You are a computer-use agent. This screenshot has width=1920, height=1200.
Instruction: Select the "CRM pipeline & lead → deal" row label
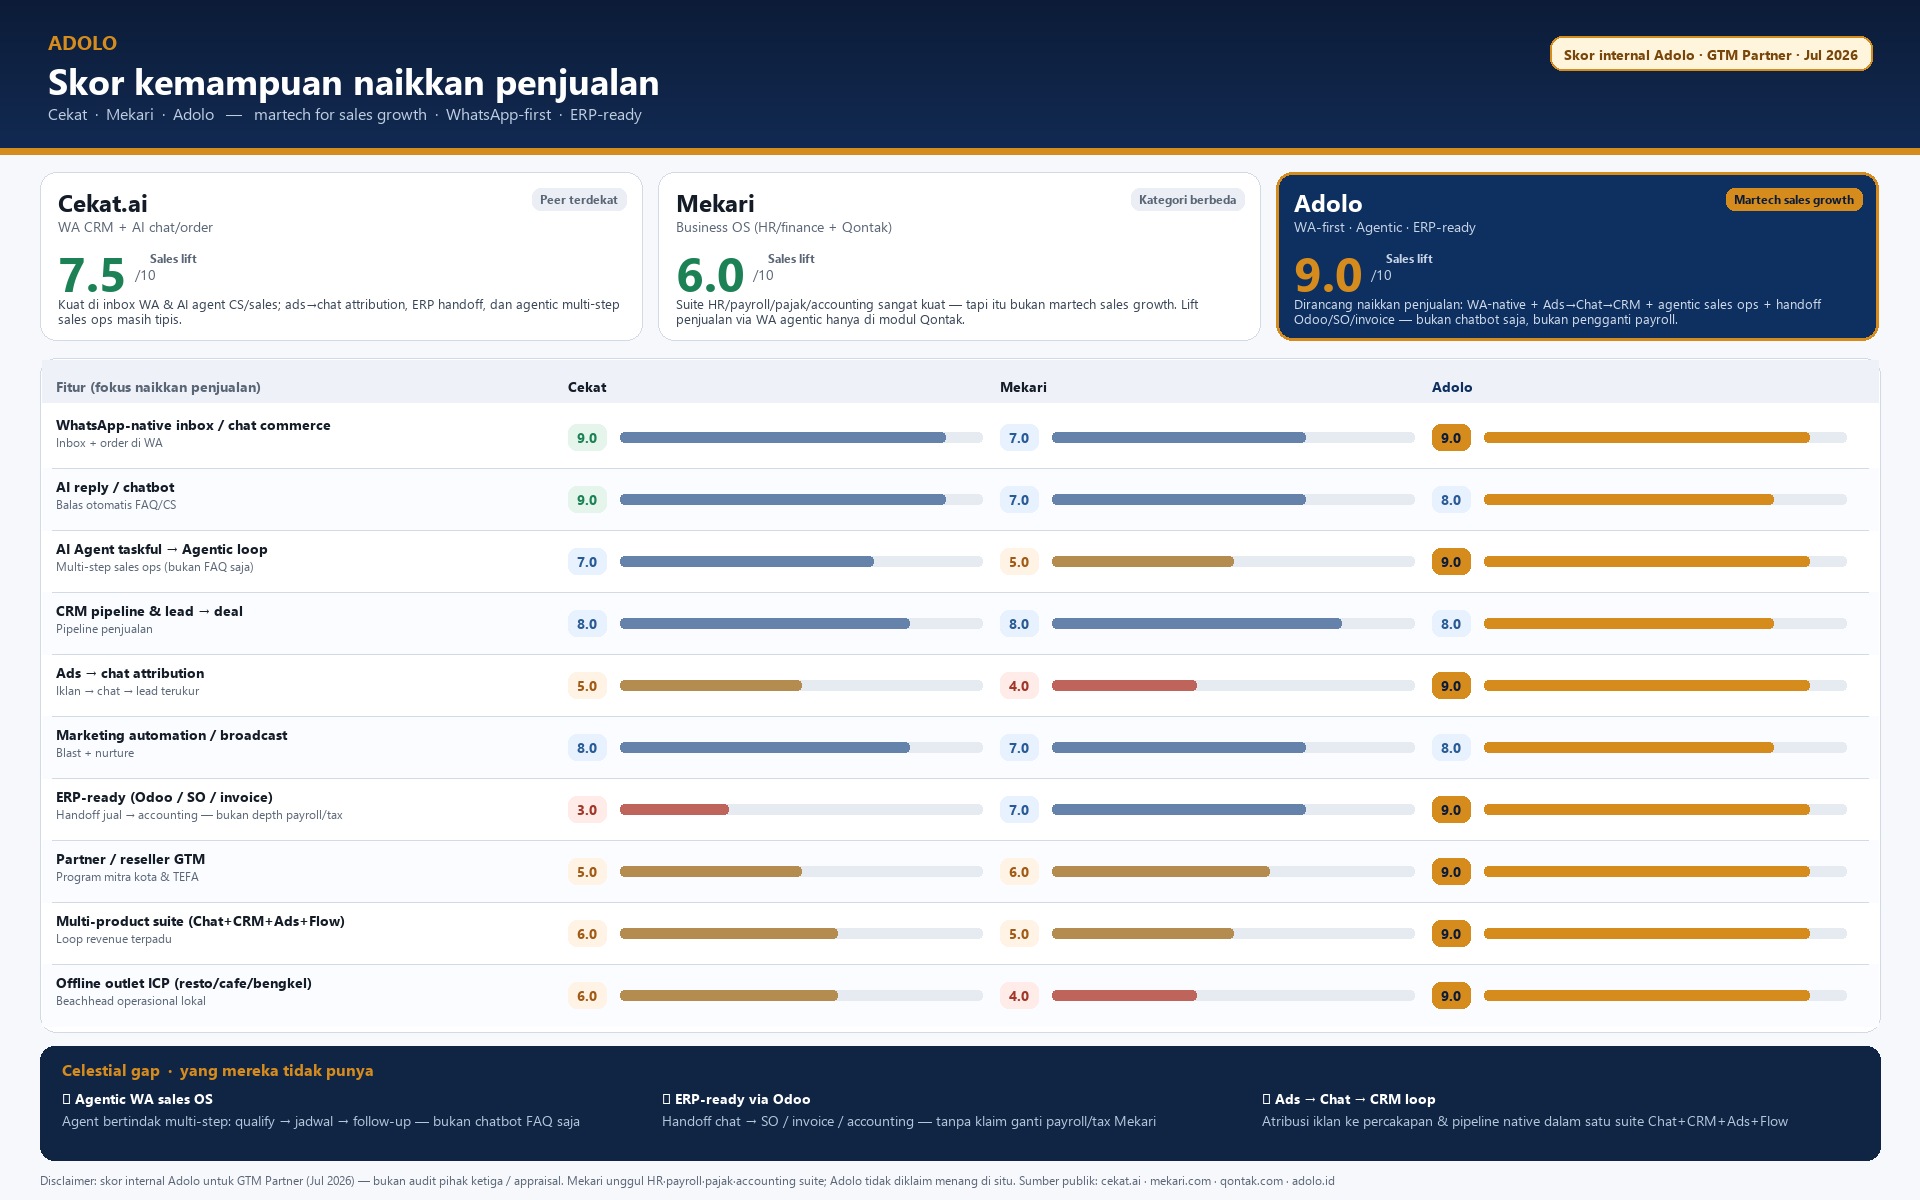(x=149, y=611)
